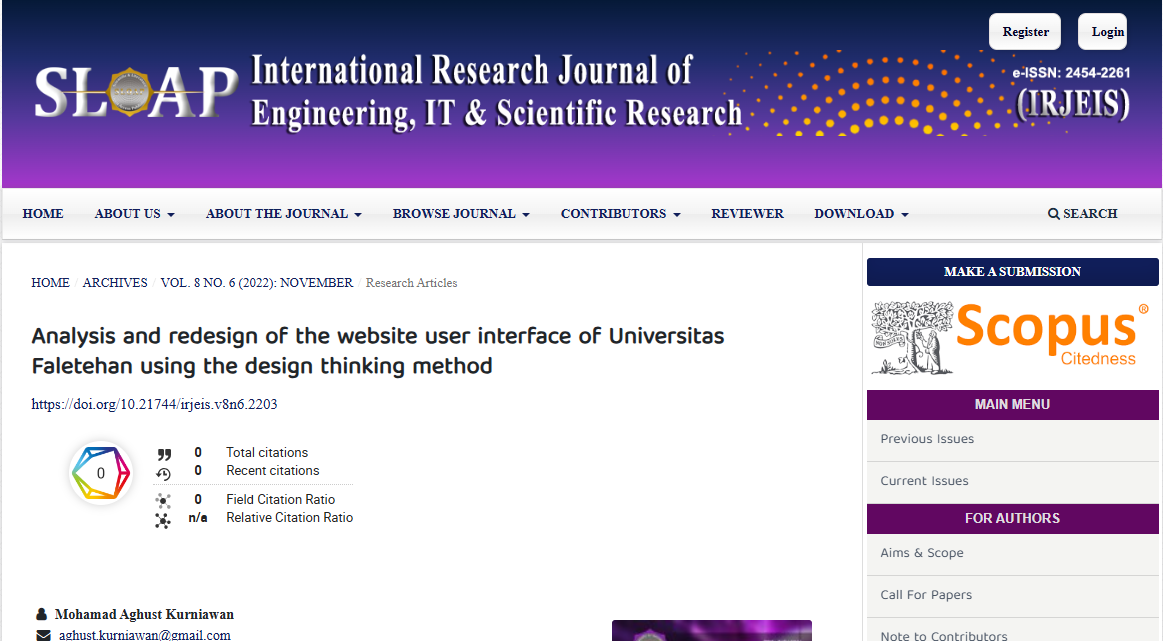Click the (IRJEIS) acronym in header
The width and height of the screenshot is (1163, 641).
tap(1073, 104)
